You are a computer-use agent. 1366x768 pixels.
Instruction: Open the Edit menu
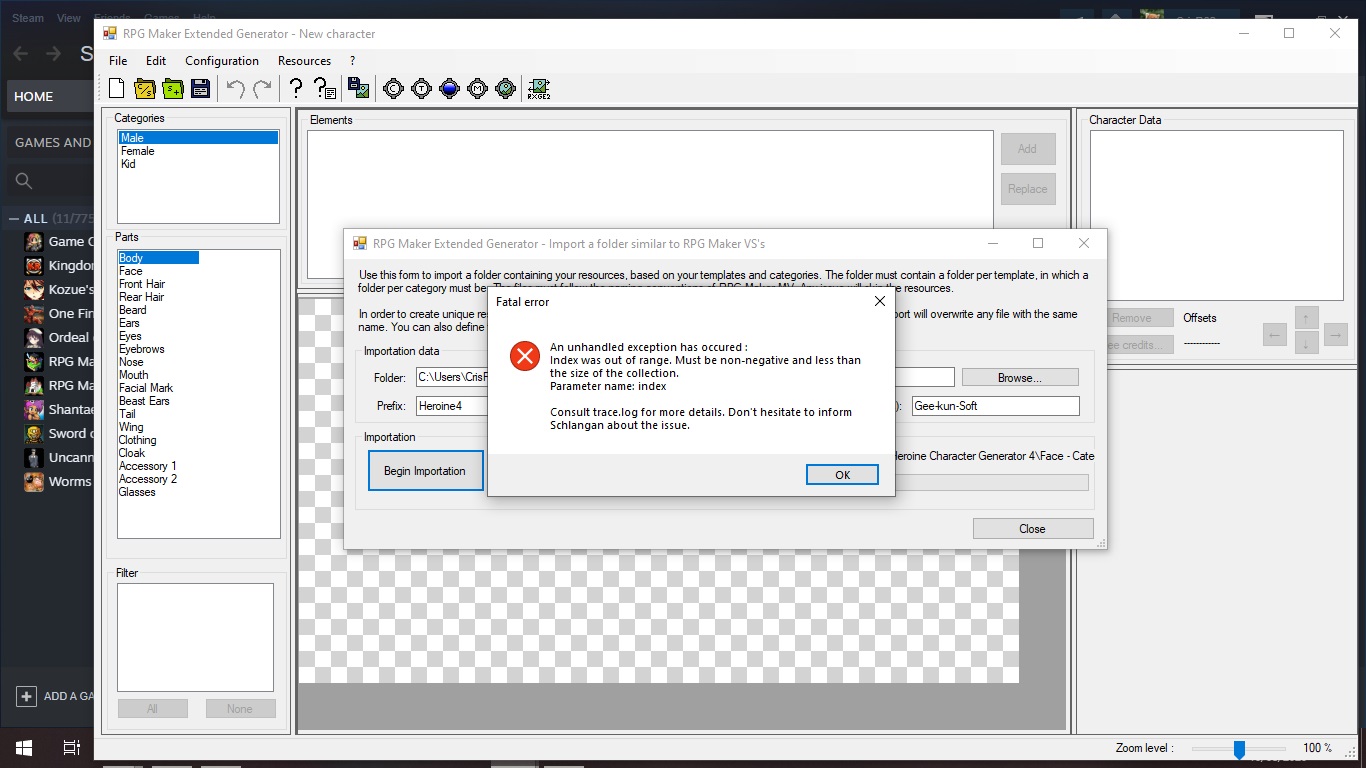(x=155, y=61)
